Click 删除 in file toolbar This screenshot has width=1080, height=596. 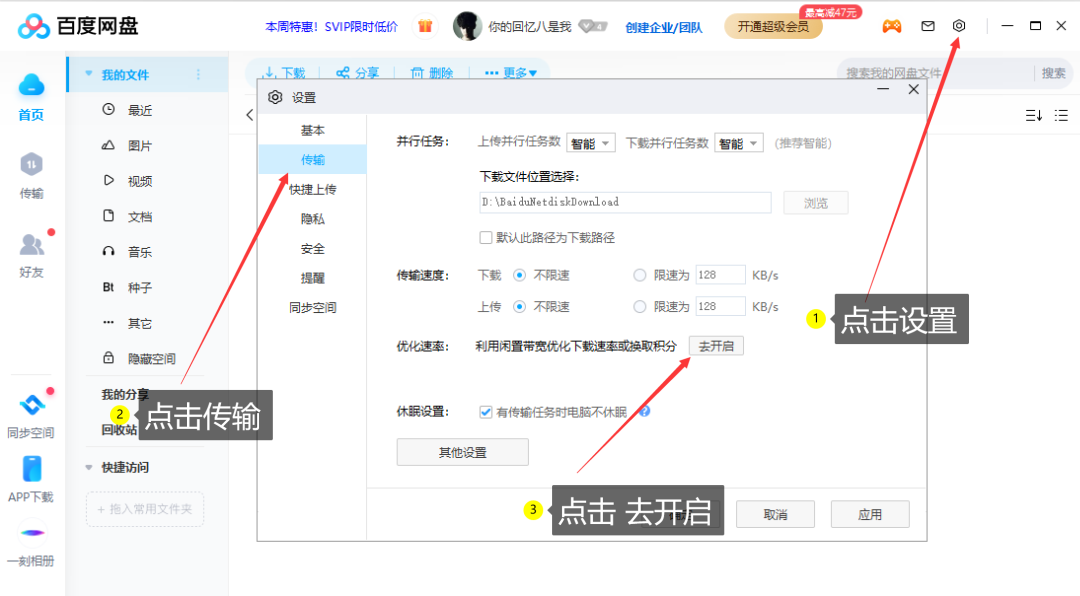point(432,73)
